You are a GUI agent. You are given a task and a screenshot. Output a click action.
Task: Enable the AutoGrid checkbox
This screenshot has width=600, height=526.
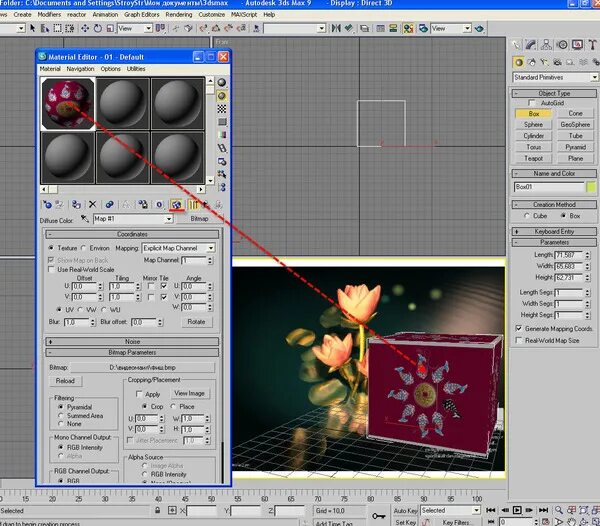point(531,103)
